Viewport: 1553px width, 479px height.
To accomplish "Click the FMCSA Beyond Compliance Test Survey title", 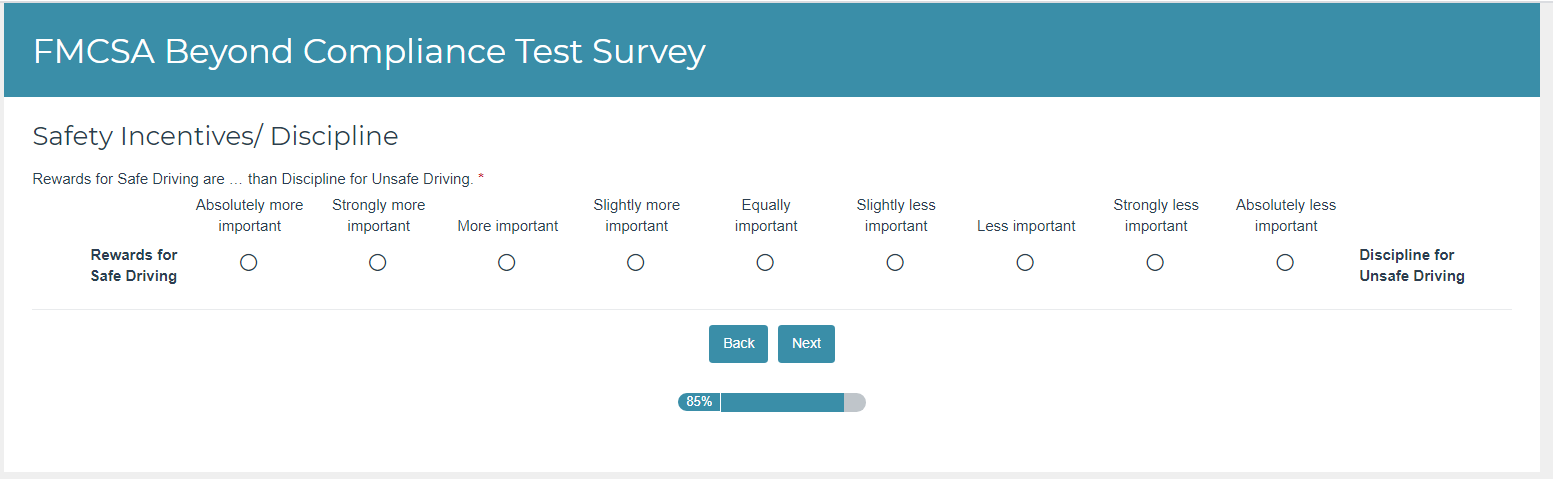I will (369, 52).
